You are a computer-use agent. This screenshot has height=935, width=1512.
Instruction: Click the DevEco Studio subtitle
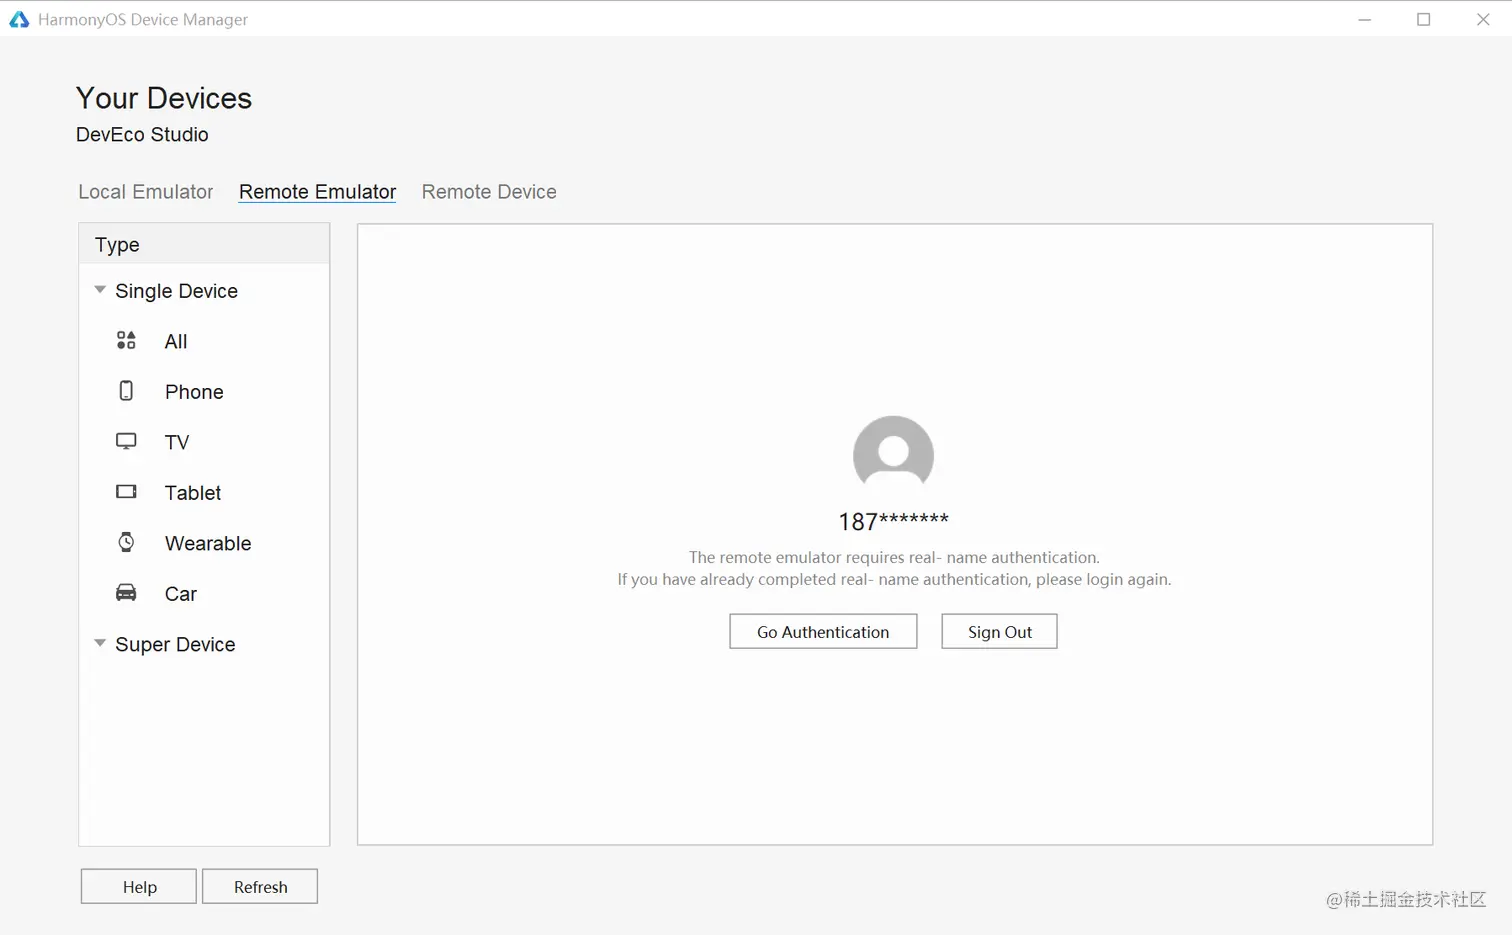pos(142,134)
